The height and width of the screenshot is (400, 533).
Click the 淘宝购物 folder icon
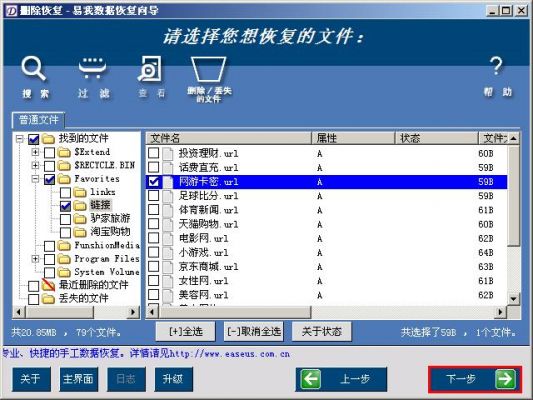click(80, 232)
